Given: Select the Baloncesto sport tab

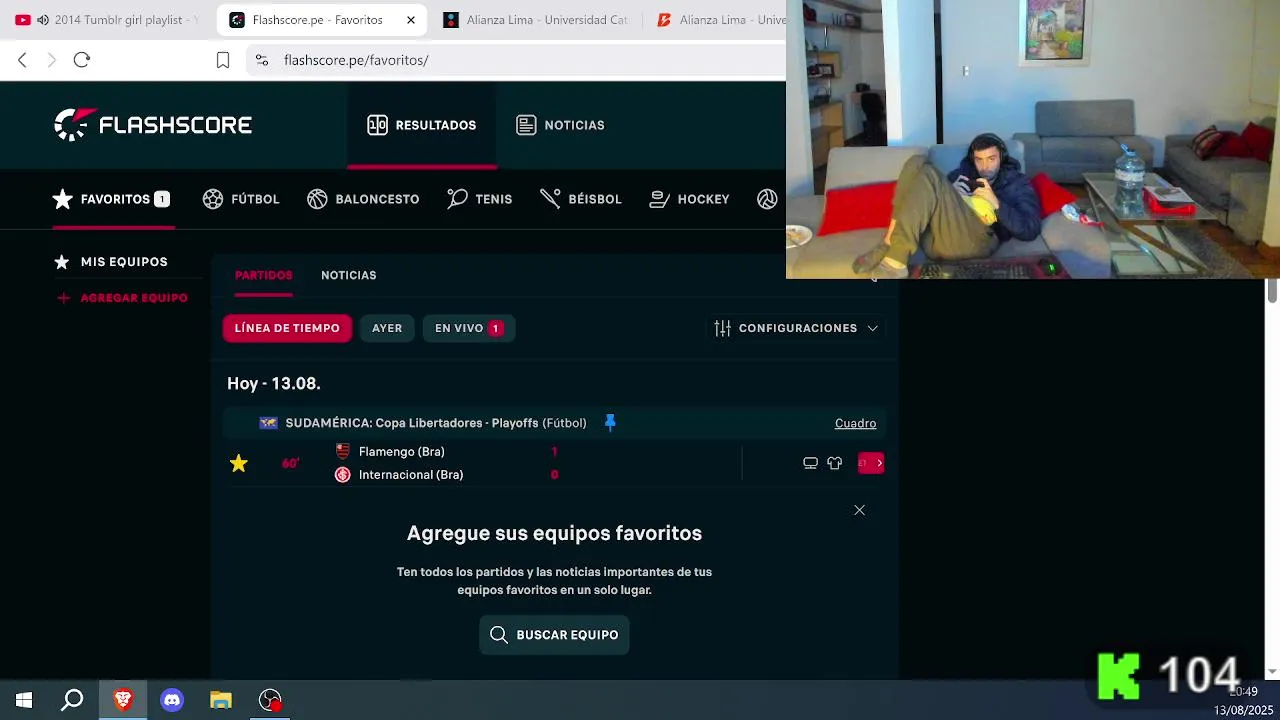Looking at the screenshot, I should 363,199.
